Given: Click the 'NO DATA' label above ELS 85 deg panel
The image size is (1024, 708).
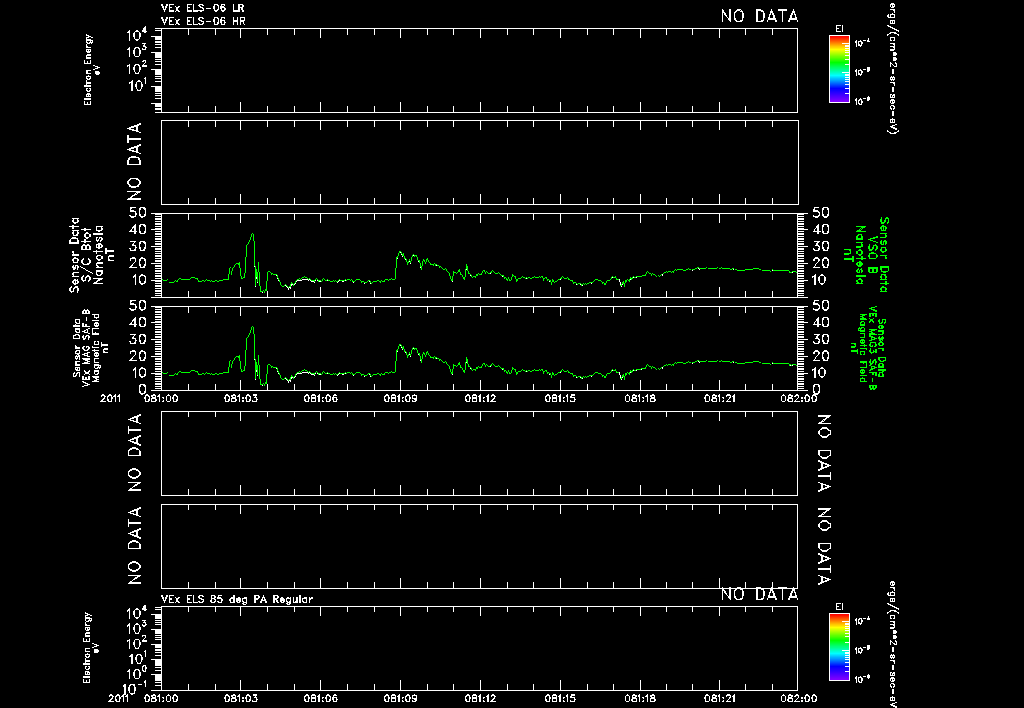Looking at the screenshot, I should coord(760,594).
